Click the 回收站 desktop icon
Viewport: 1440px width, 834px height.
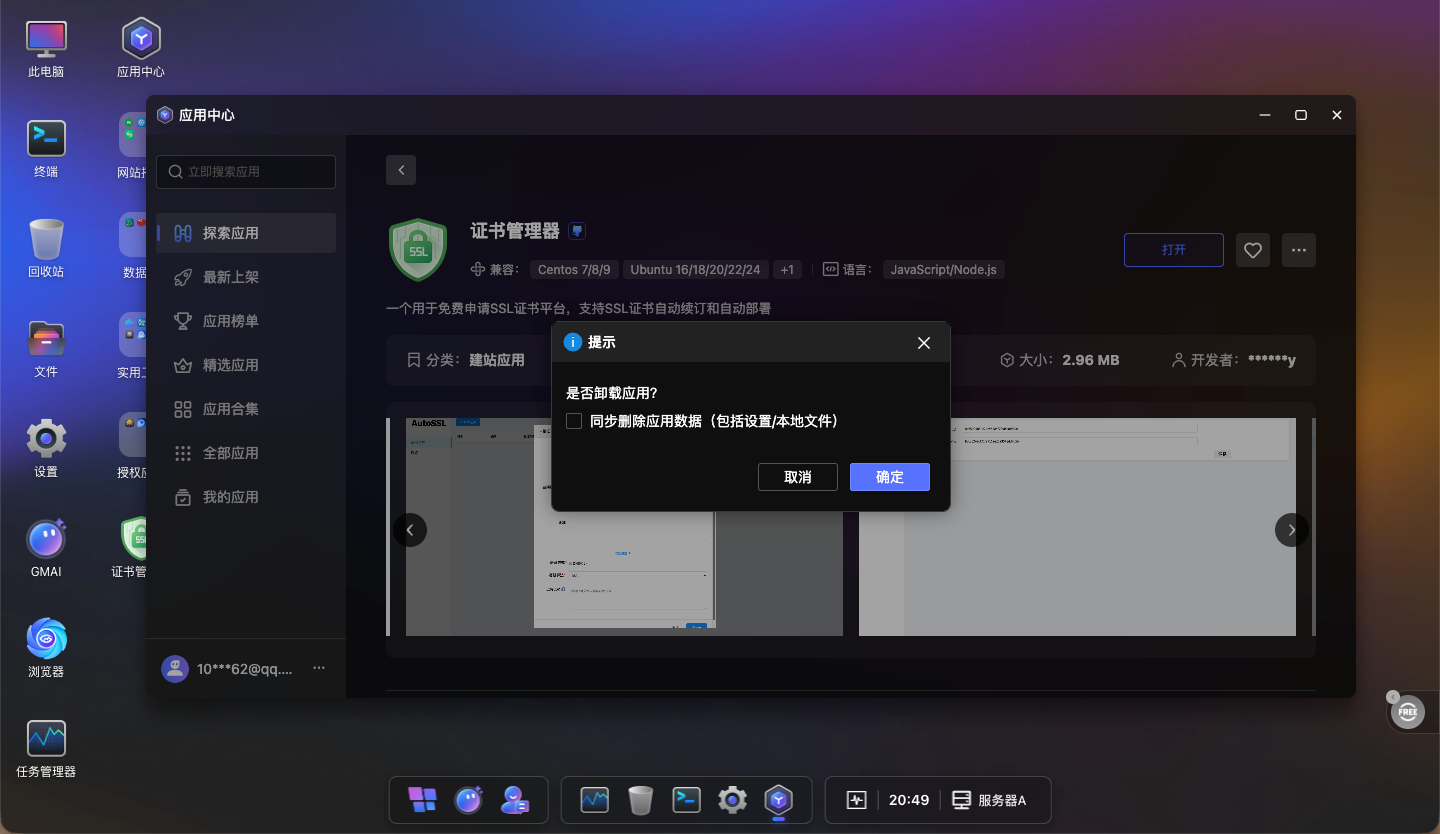46,249
